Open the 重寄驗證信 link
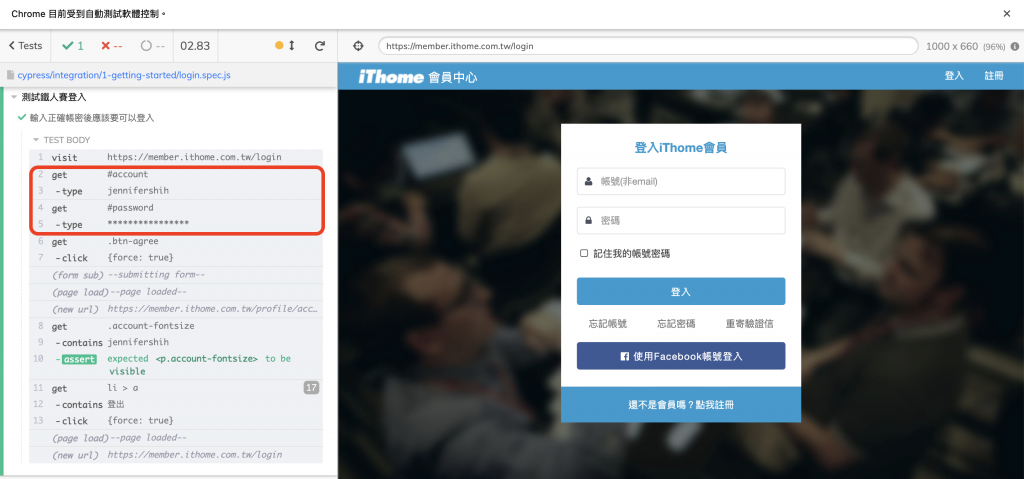 [x=750, y=323]
